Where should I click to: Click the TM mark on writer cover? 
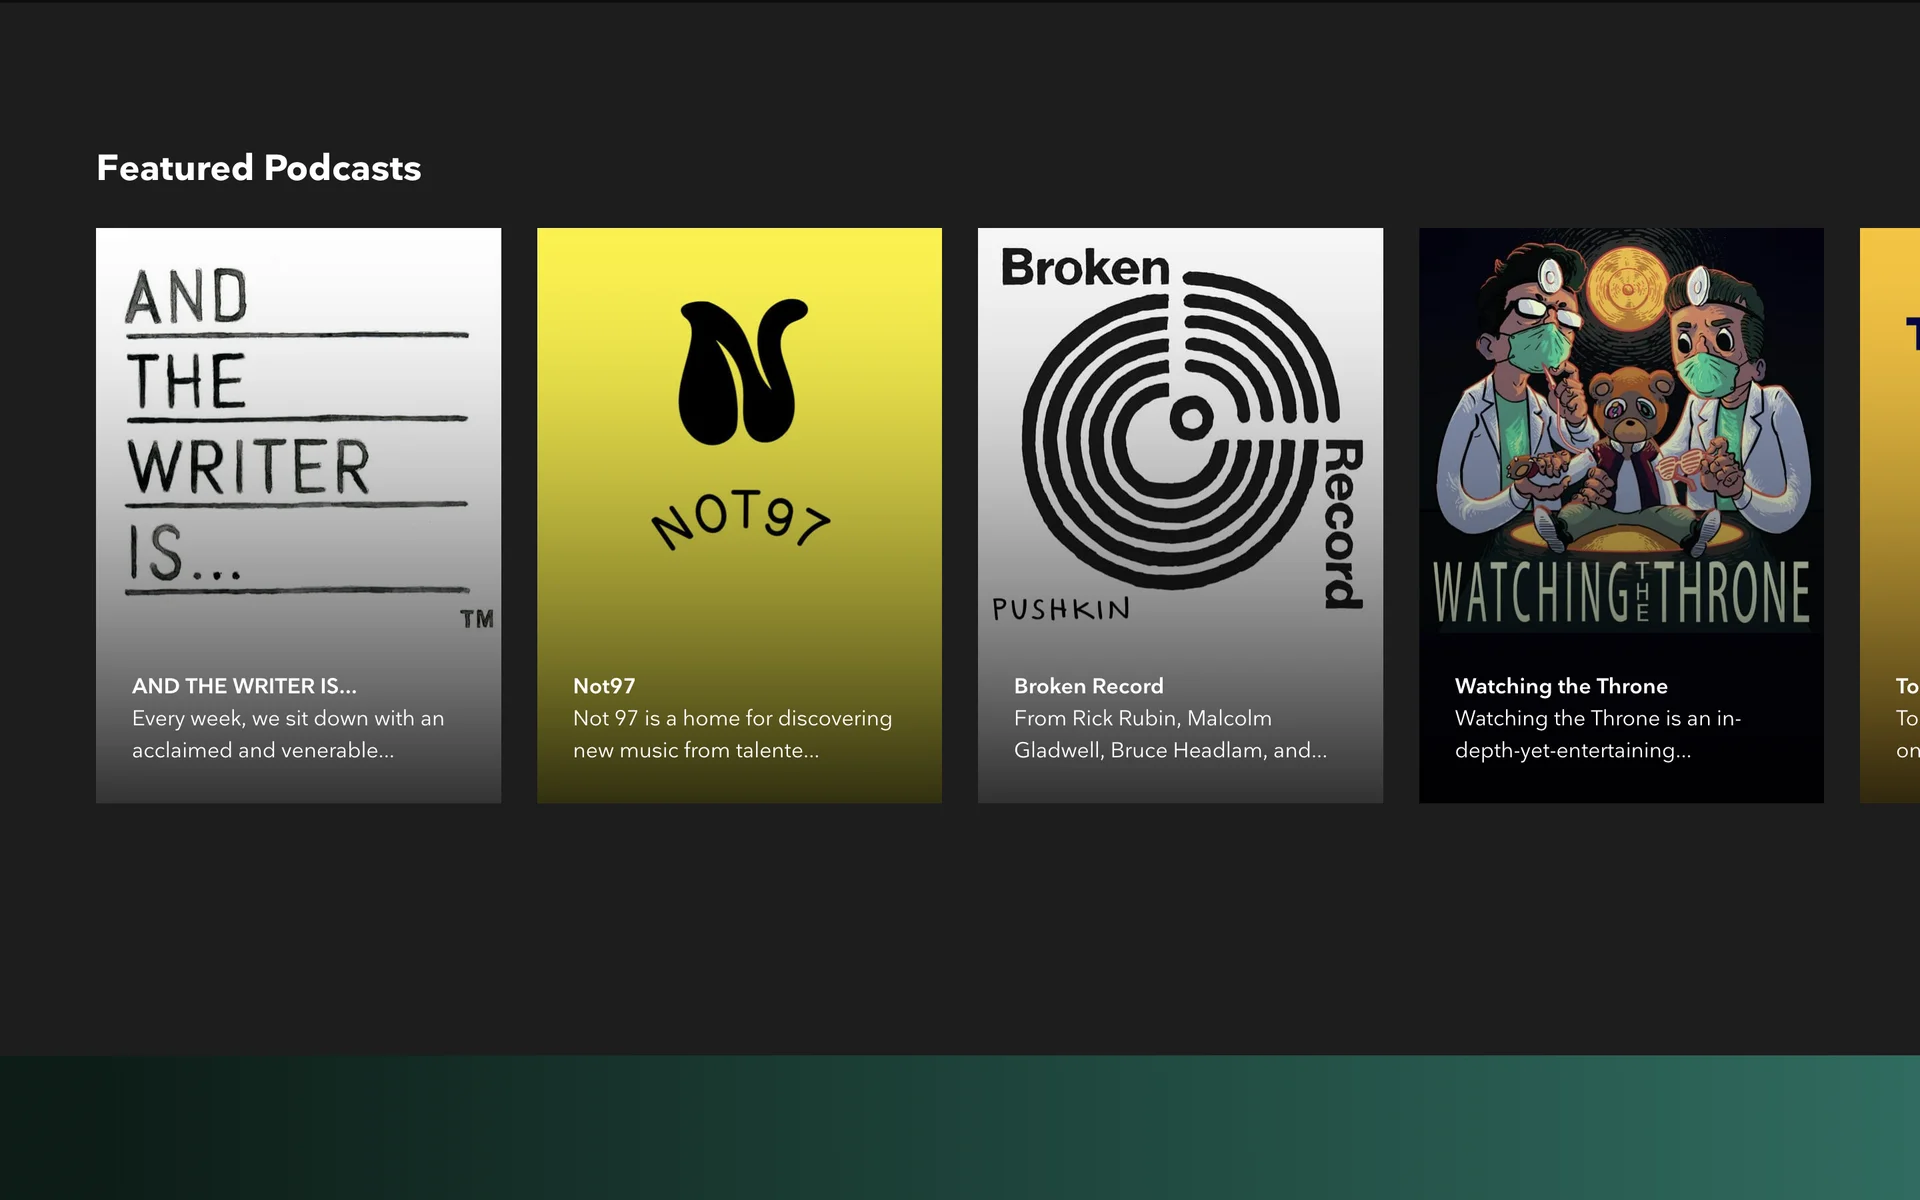(x=477, y=619)
